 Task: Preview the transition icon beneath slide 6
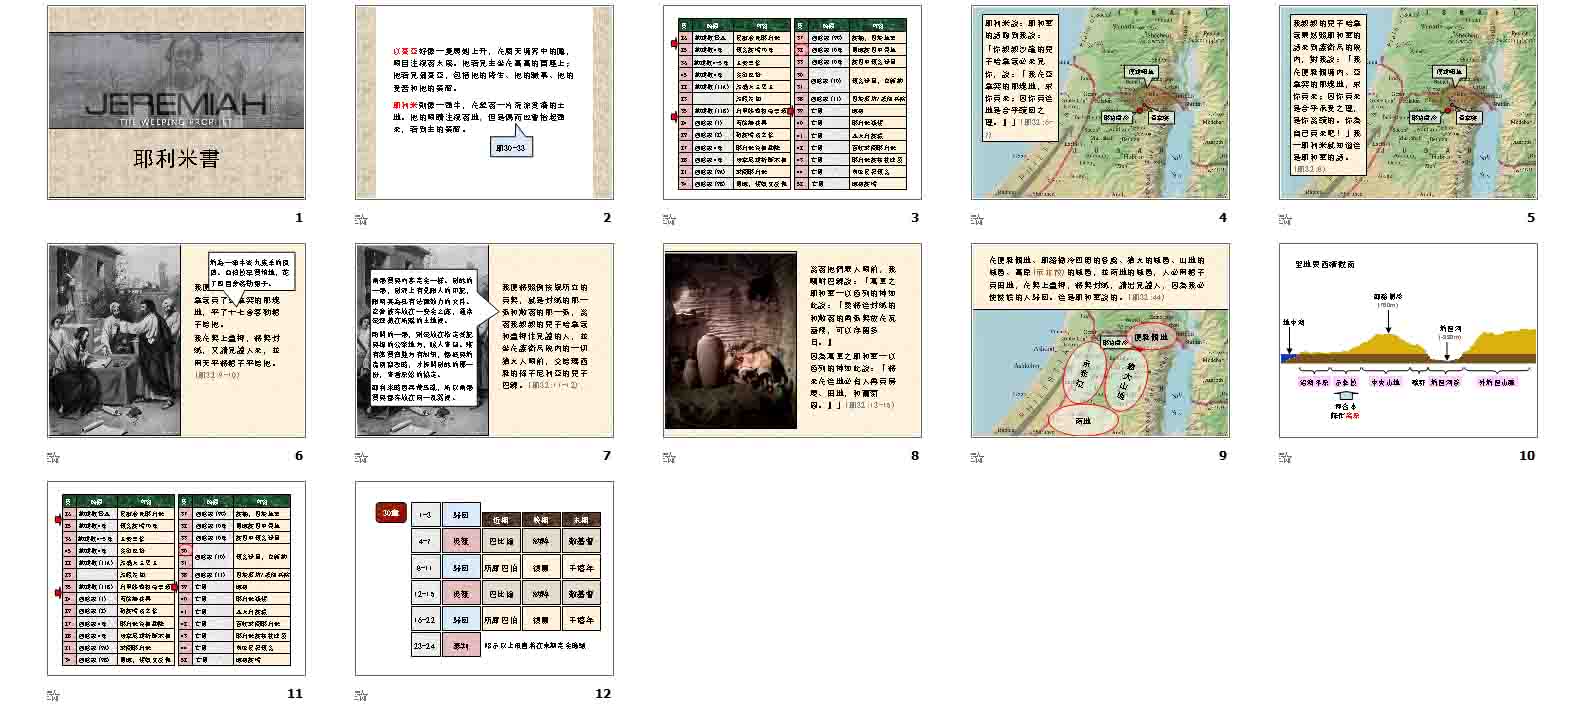[x=53, y=457]
